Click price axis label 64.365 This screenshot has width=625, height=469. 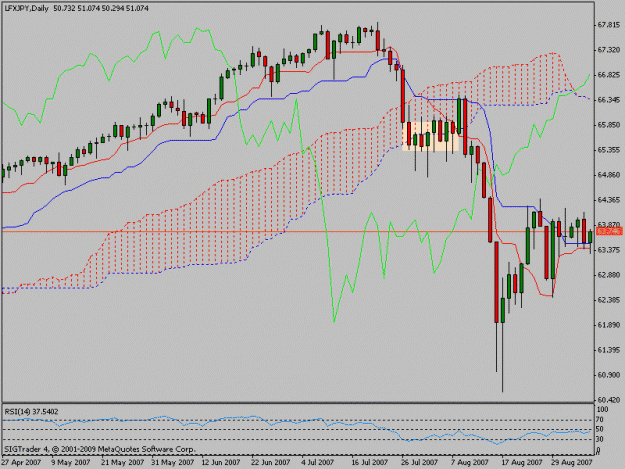coord(609,200)
